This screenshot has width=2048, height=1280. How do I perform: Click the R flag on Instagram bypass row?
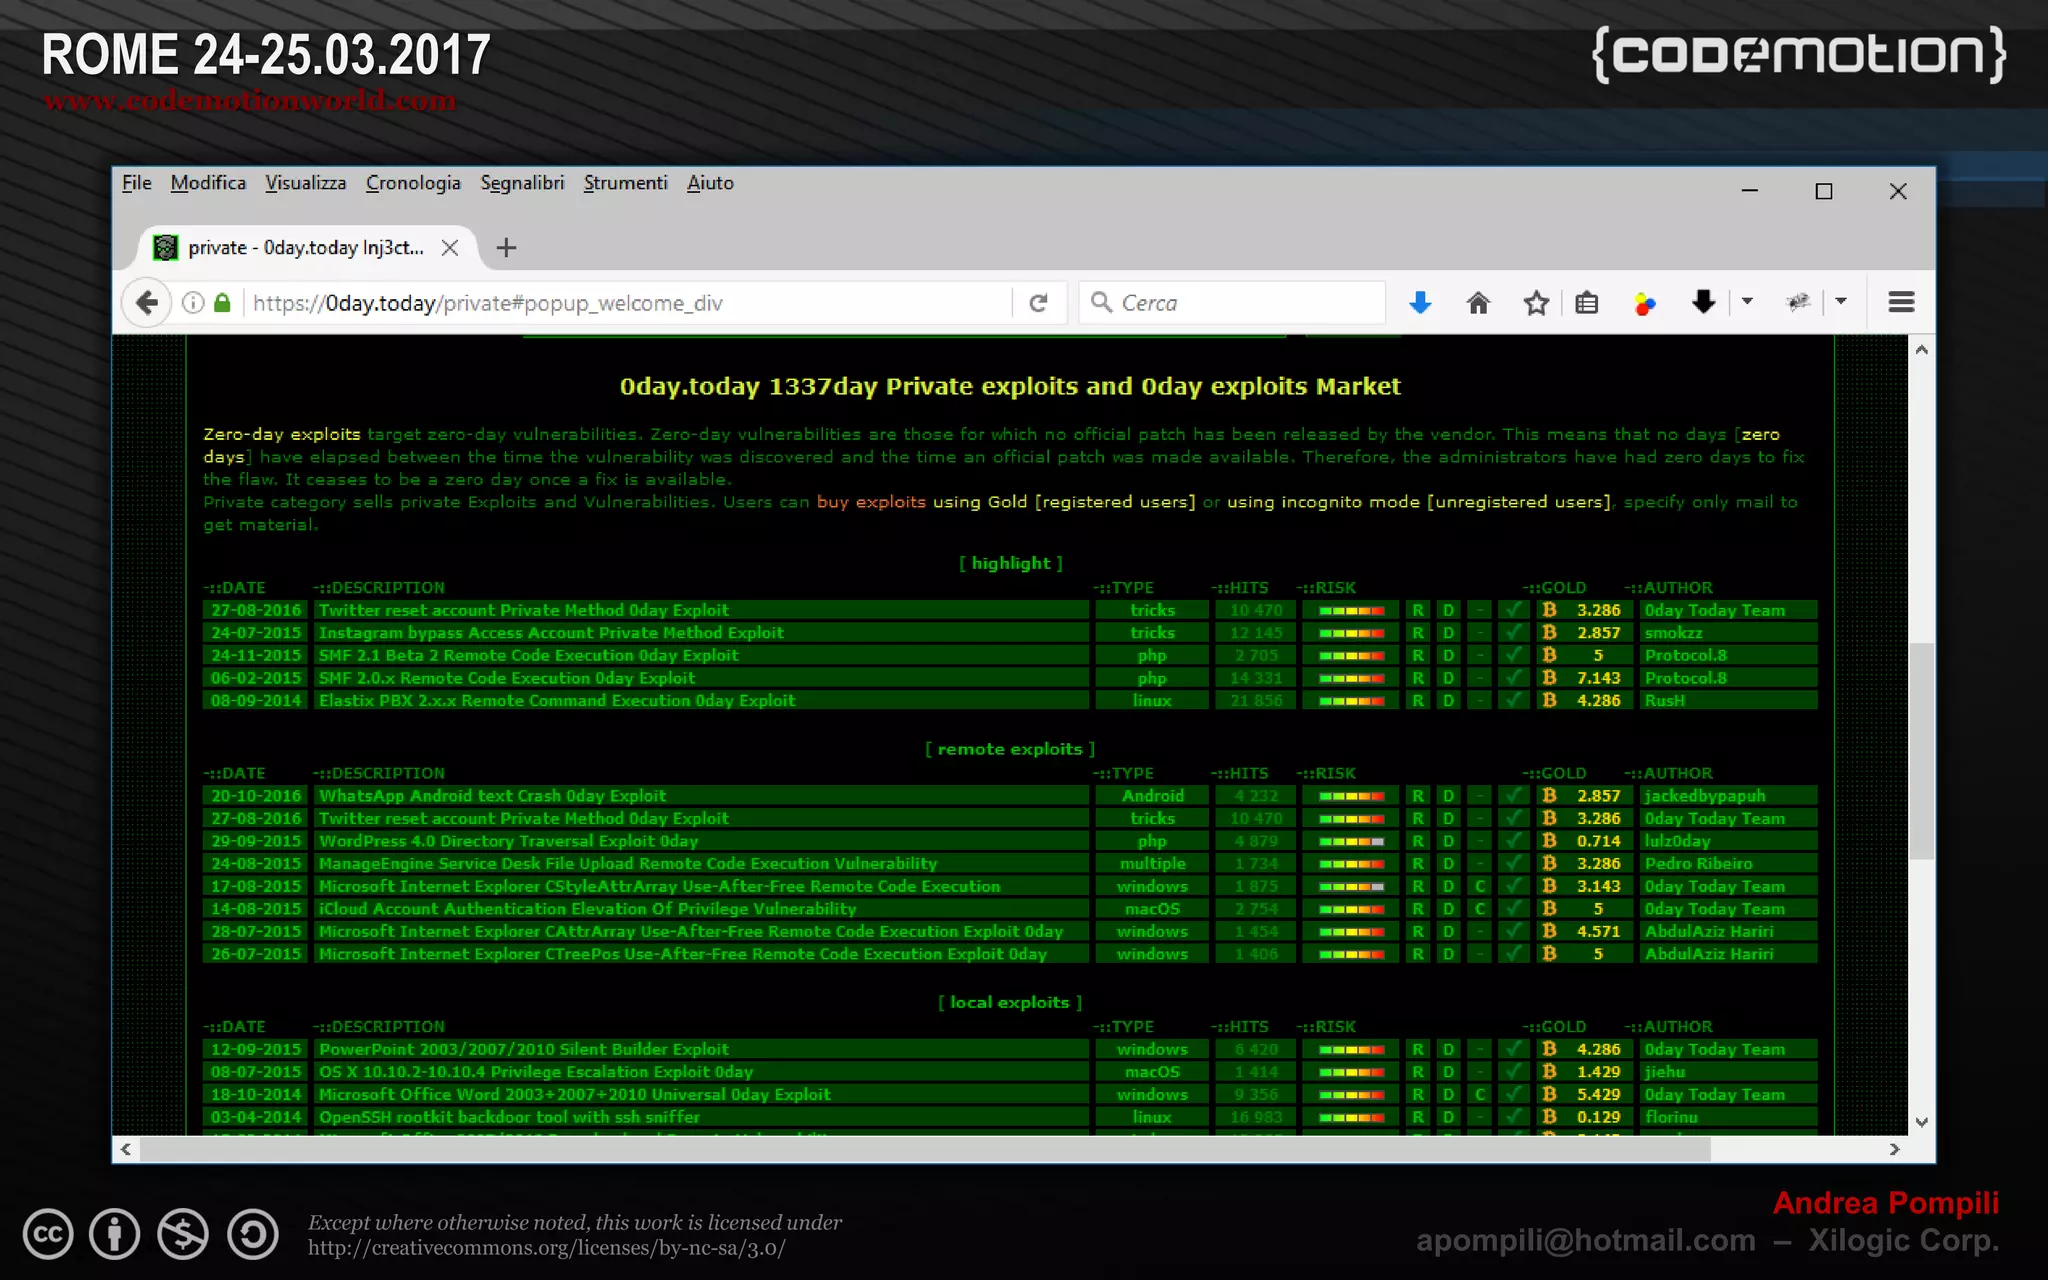point(1417,633)
